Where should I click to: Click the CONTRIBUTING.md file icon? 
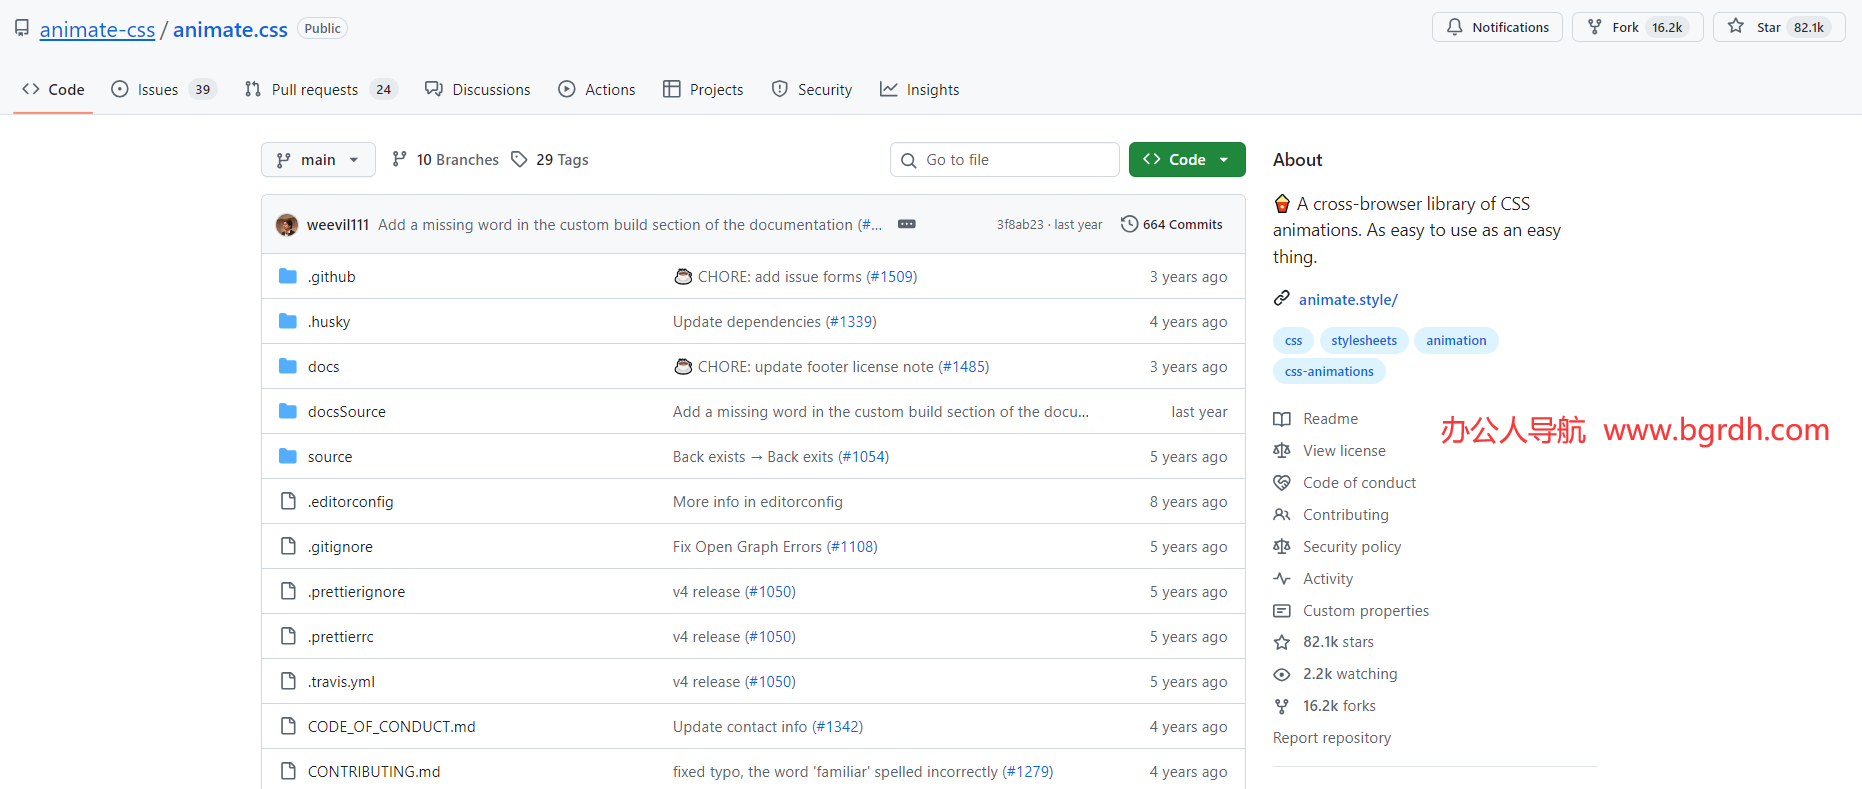pos(288,771)
